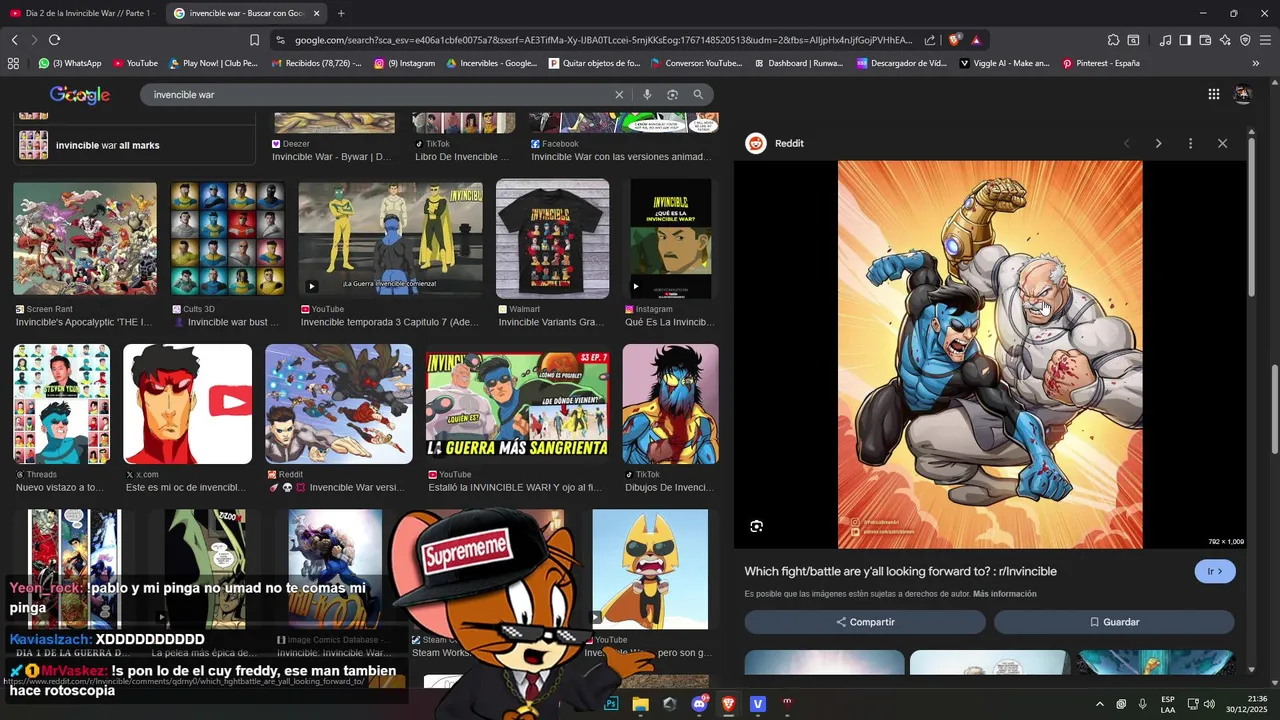Viewport: 1280px width, 720px height.
Task: Click the Google logo
Action: click(x=80, y=94)
